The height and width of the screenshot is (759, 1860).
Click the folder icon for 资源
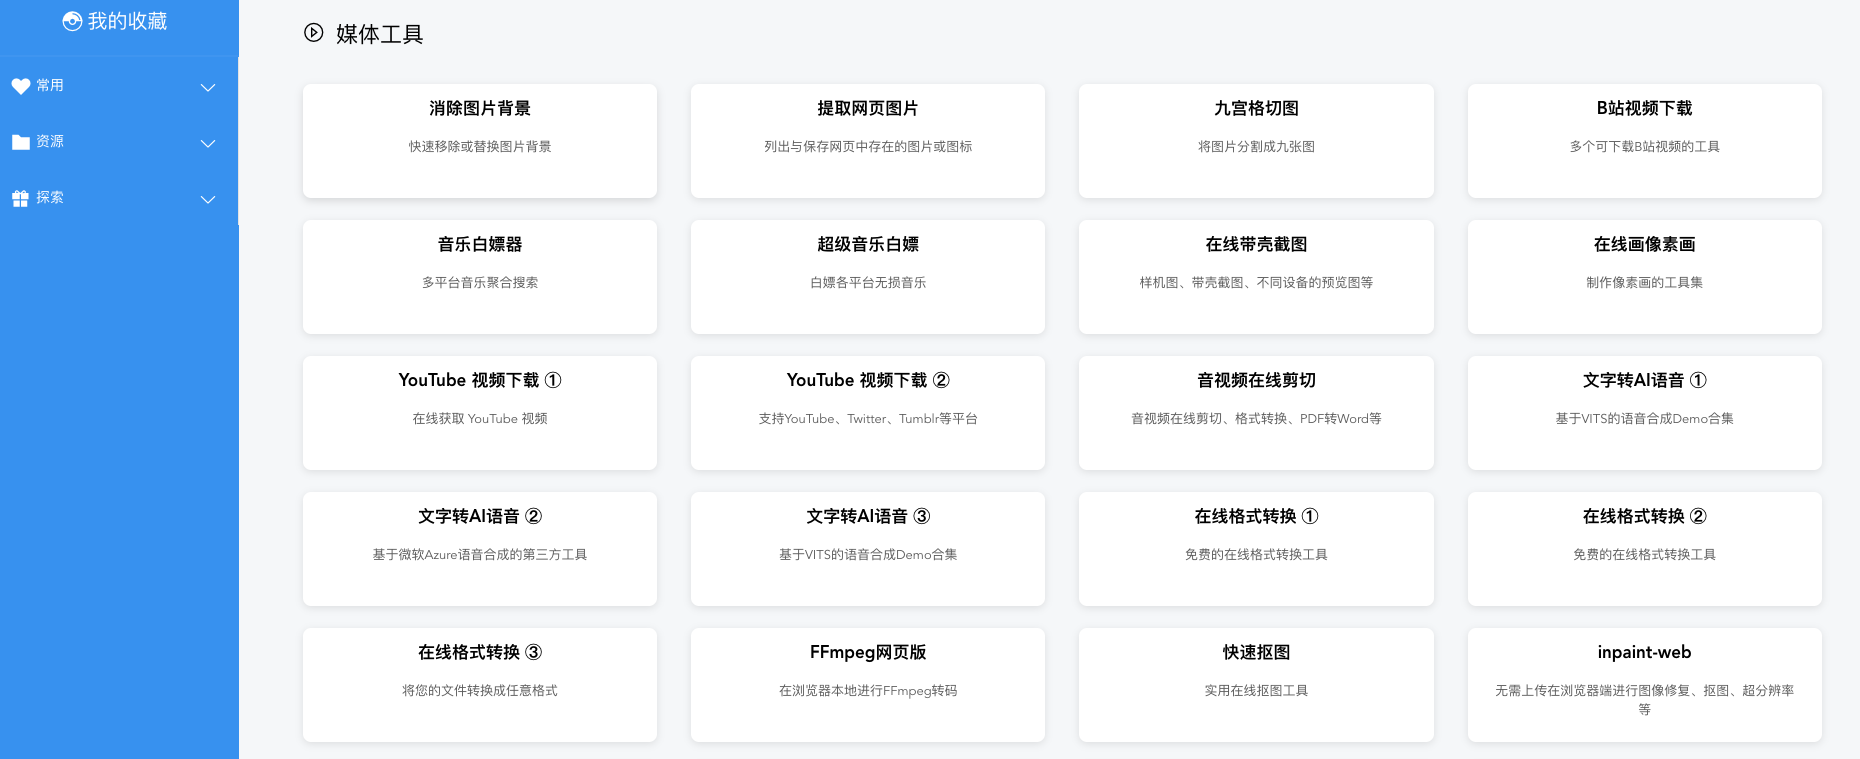21,142
